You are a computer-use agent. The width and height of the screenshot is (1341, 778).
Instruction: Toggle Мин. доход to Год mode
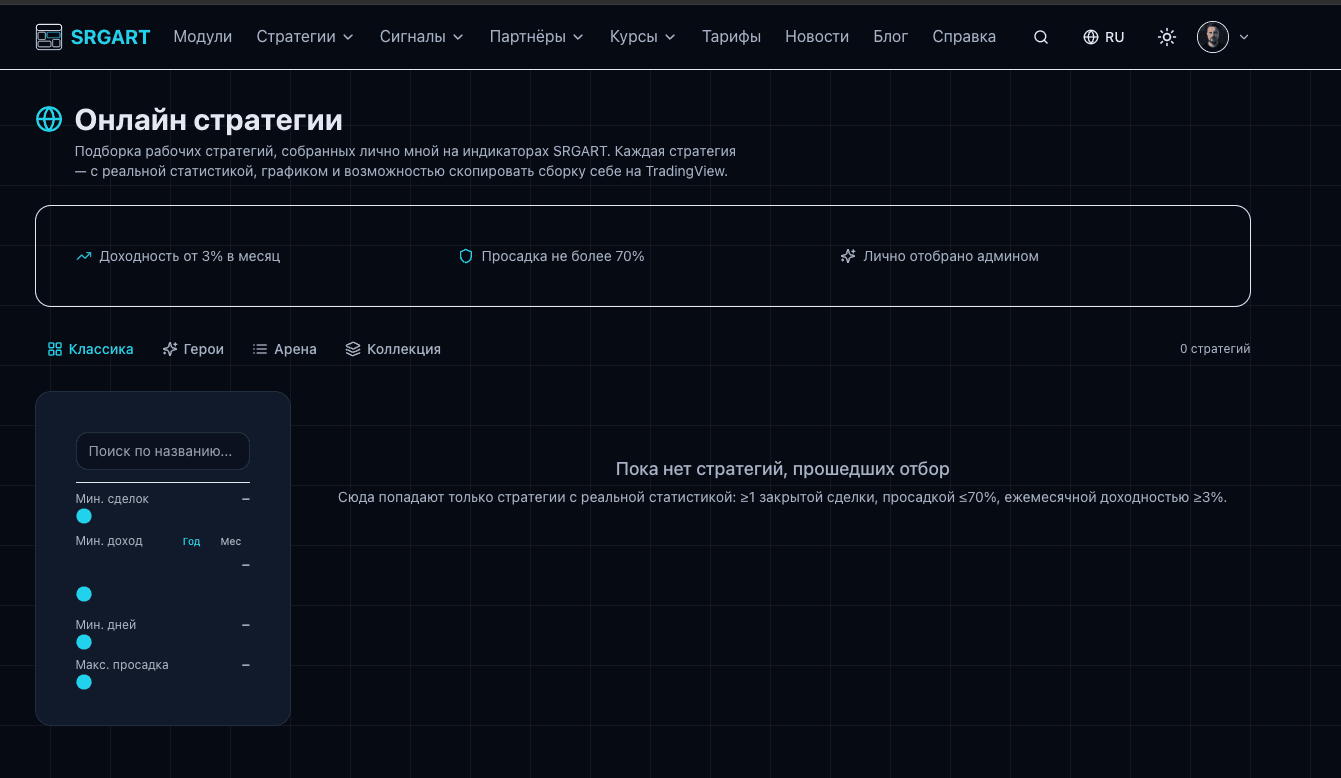tap(190, 541)
